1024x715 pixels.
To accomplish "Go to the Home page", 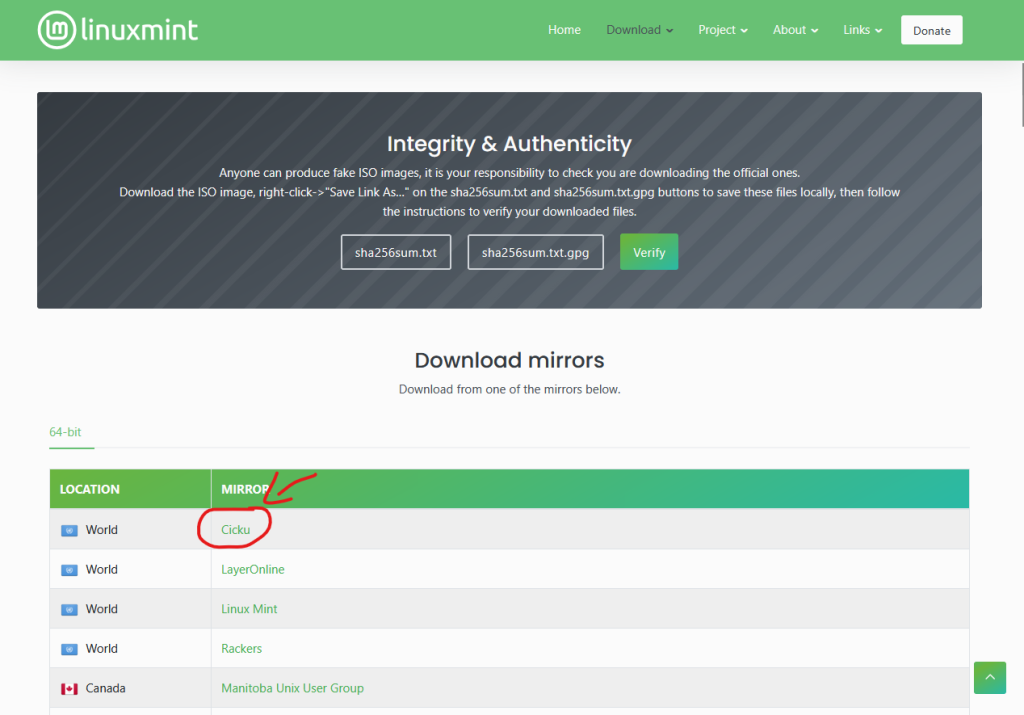I will [564, 30].
